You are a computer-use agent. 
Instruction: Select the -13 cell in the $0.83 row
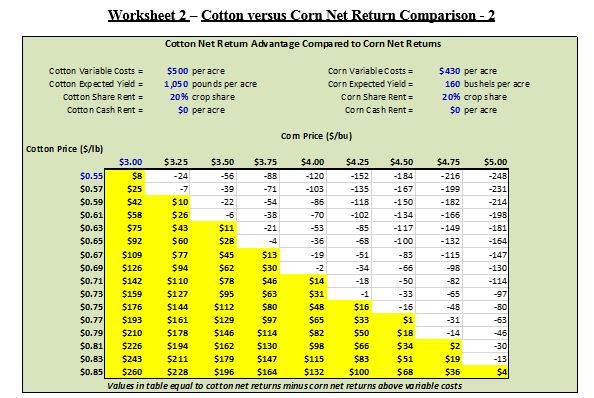point(486,359)
